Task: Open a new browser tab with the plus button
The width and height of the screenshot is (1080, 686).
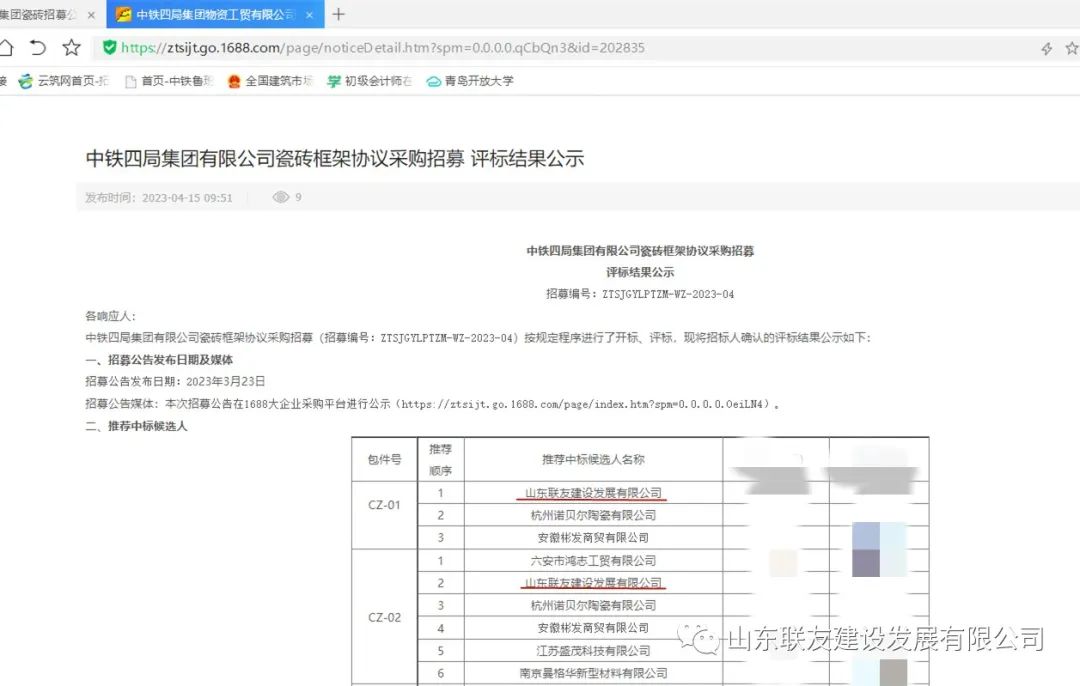Action: coord(338,14)
